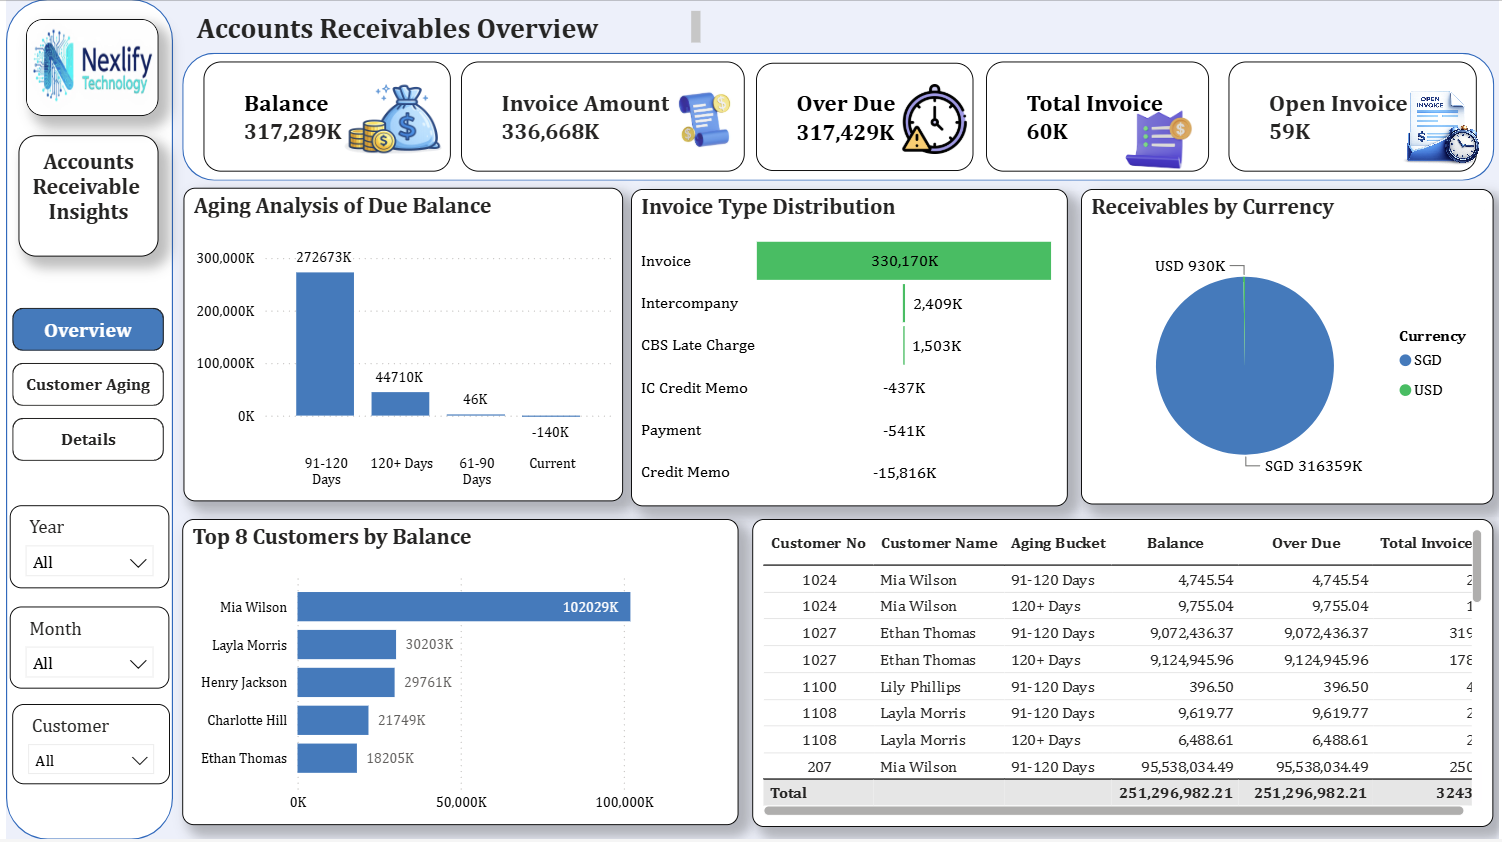Click balance cell 95,538,034.49
The width and height of the screenshot is (1502, 842).
tap(1187, 767)
